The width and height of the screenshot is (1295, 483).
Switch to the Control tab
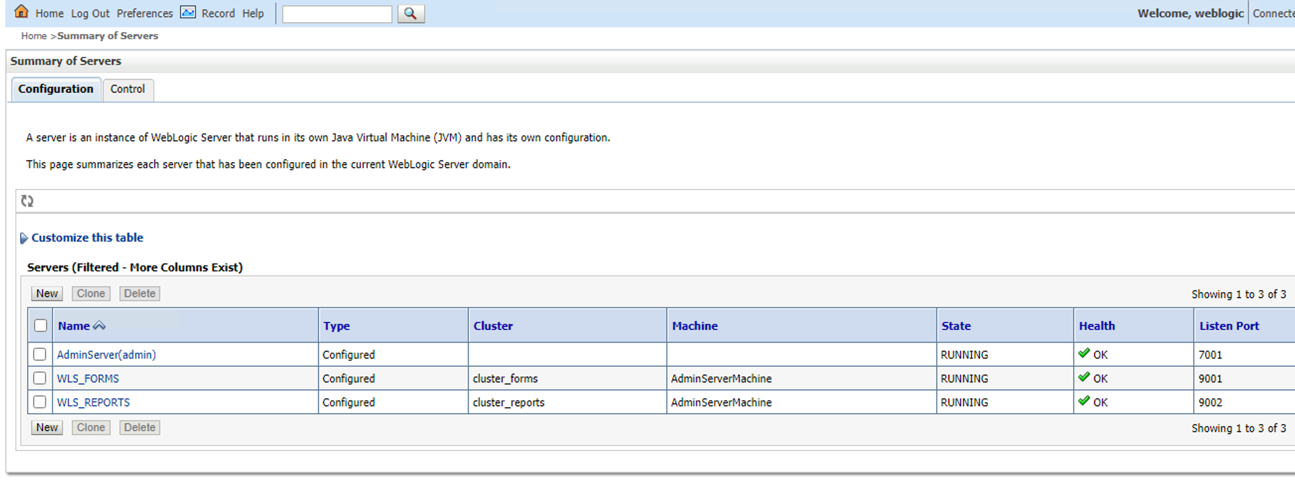128,89
